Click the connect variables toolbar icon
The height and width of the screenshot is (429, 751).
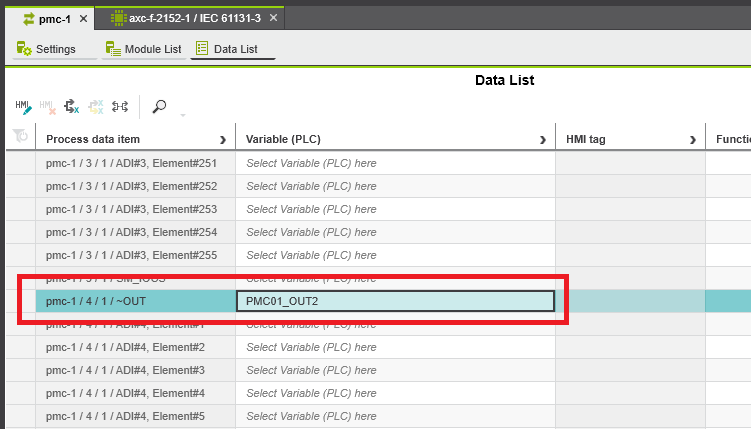[x=119, y=106]
